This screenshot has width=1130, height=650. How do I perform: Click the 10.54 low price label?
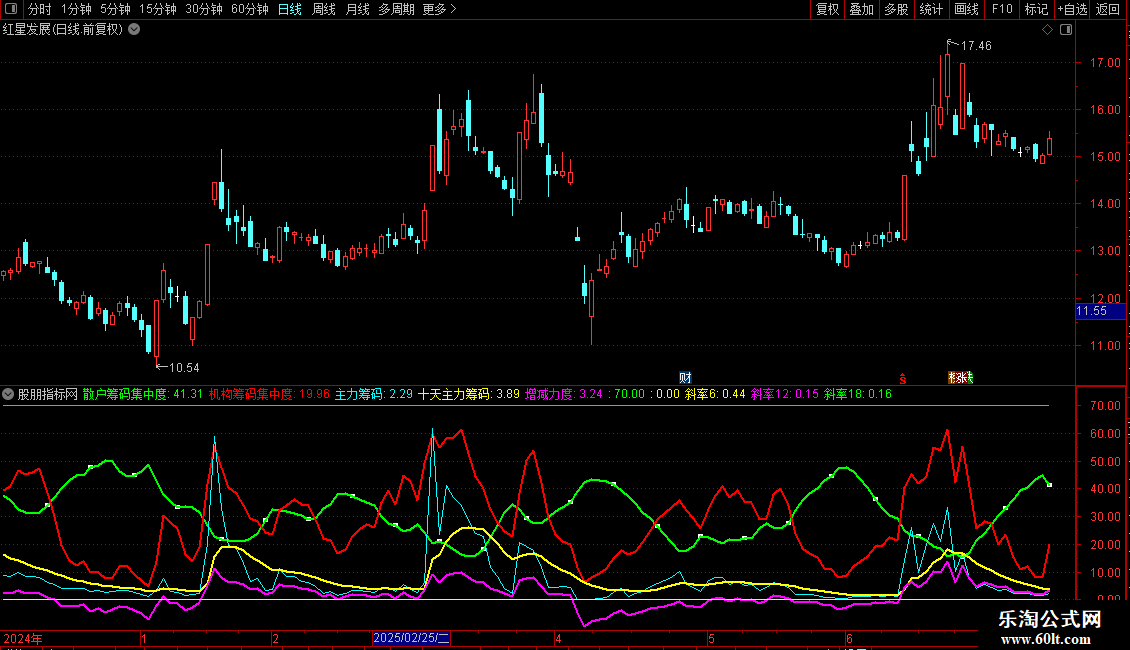184,368
